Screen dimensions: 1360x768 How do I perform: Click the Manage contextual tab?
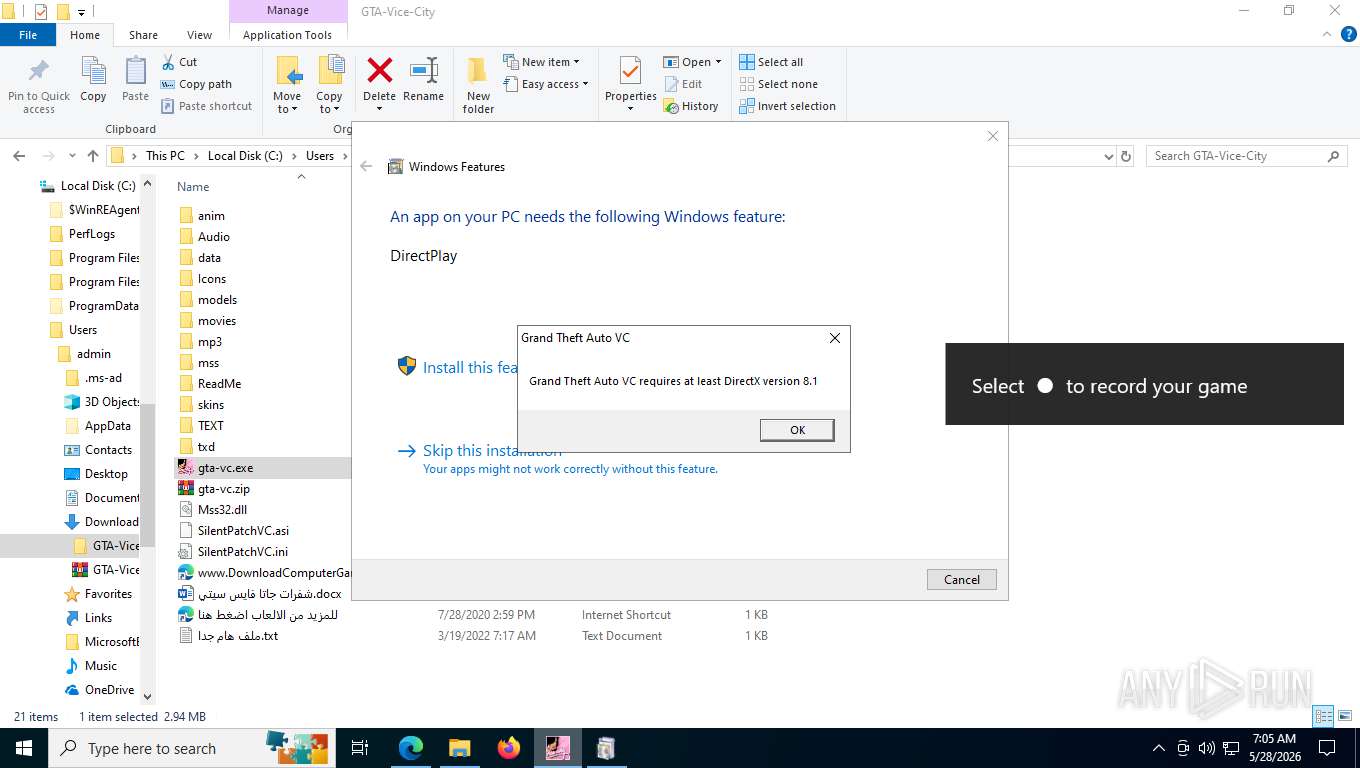(288, 11)
